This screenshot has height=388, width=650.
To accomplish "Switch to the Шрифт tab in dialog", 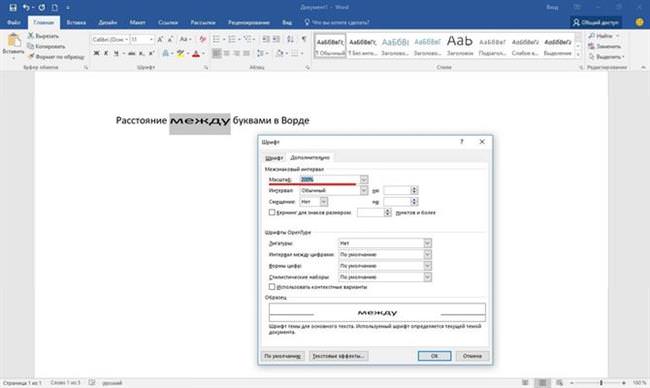I will pos(274,158).
